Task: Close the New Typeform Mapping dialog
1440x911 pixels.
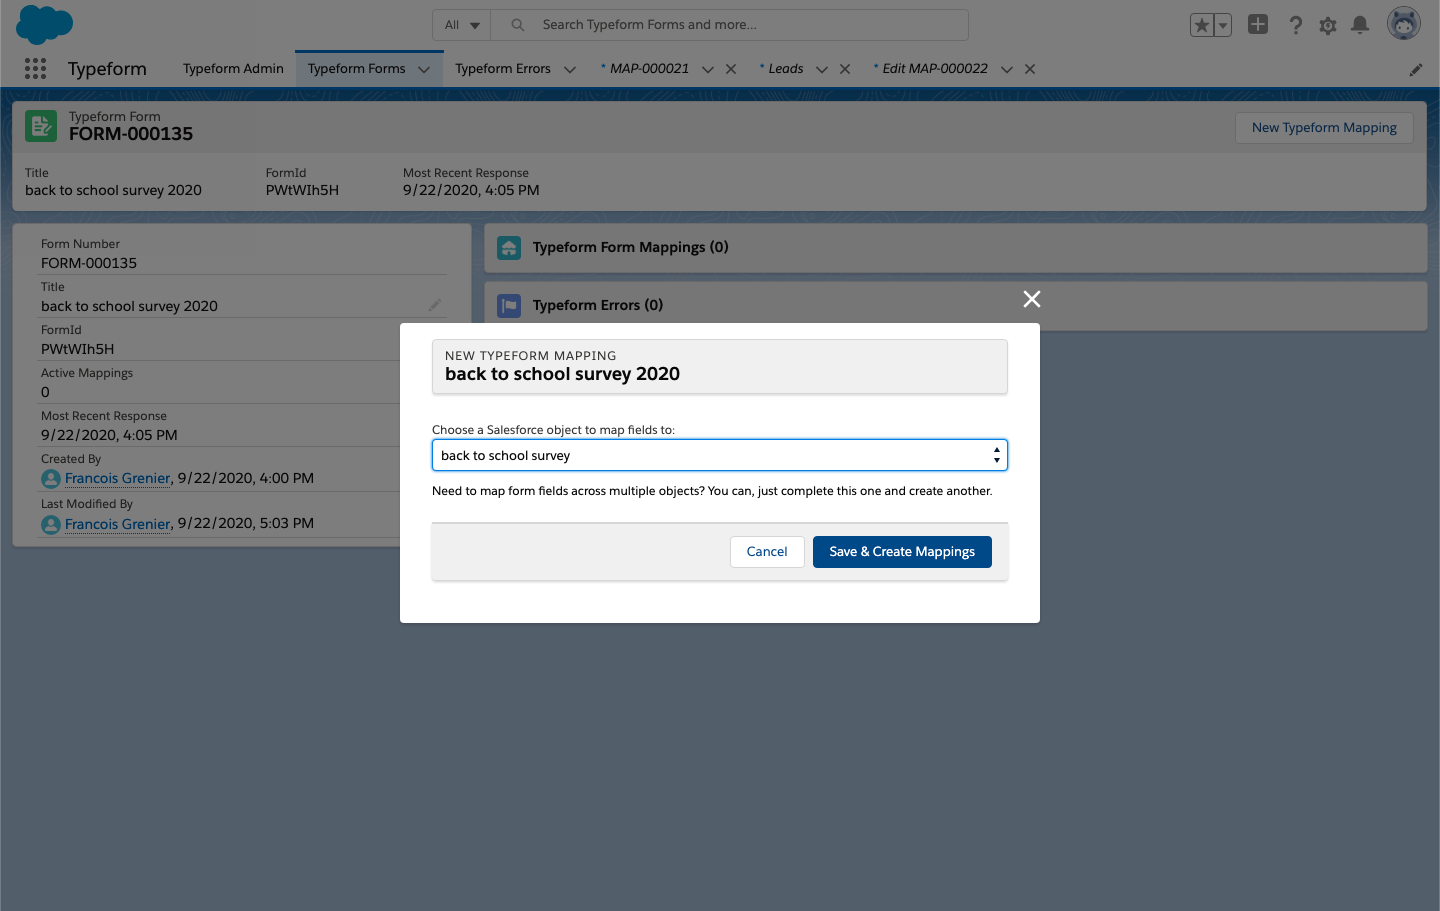Action: click(1032, 299)
